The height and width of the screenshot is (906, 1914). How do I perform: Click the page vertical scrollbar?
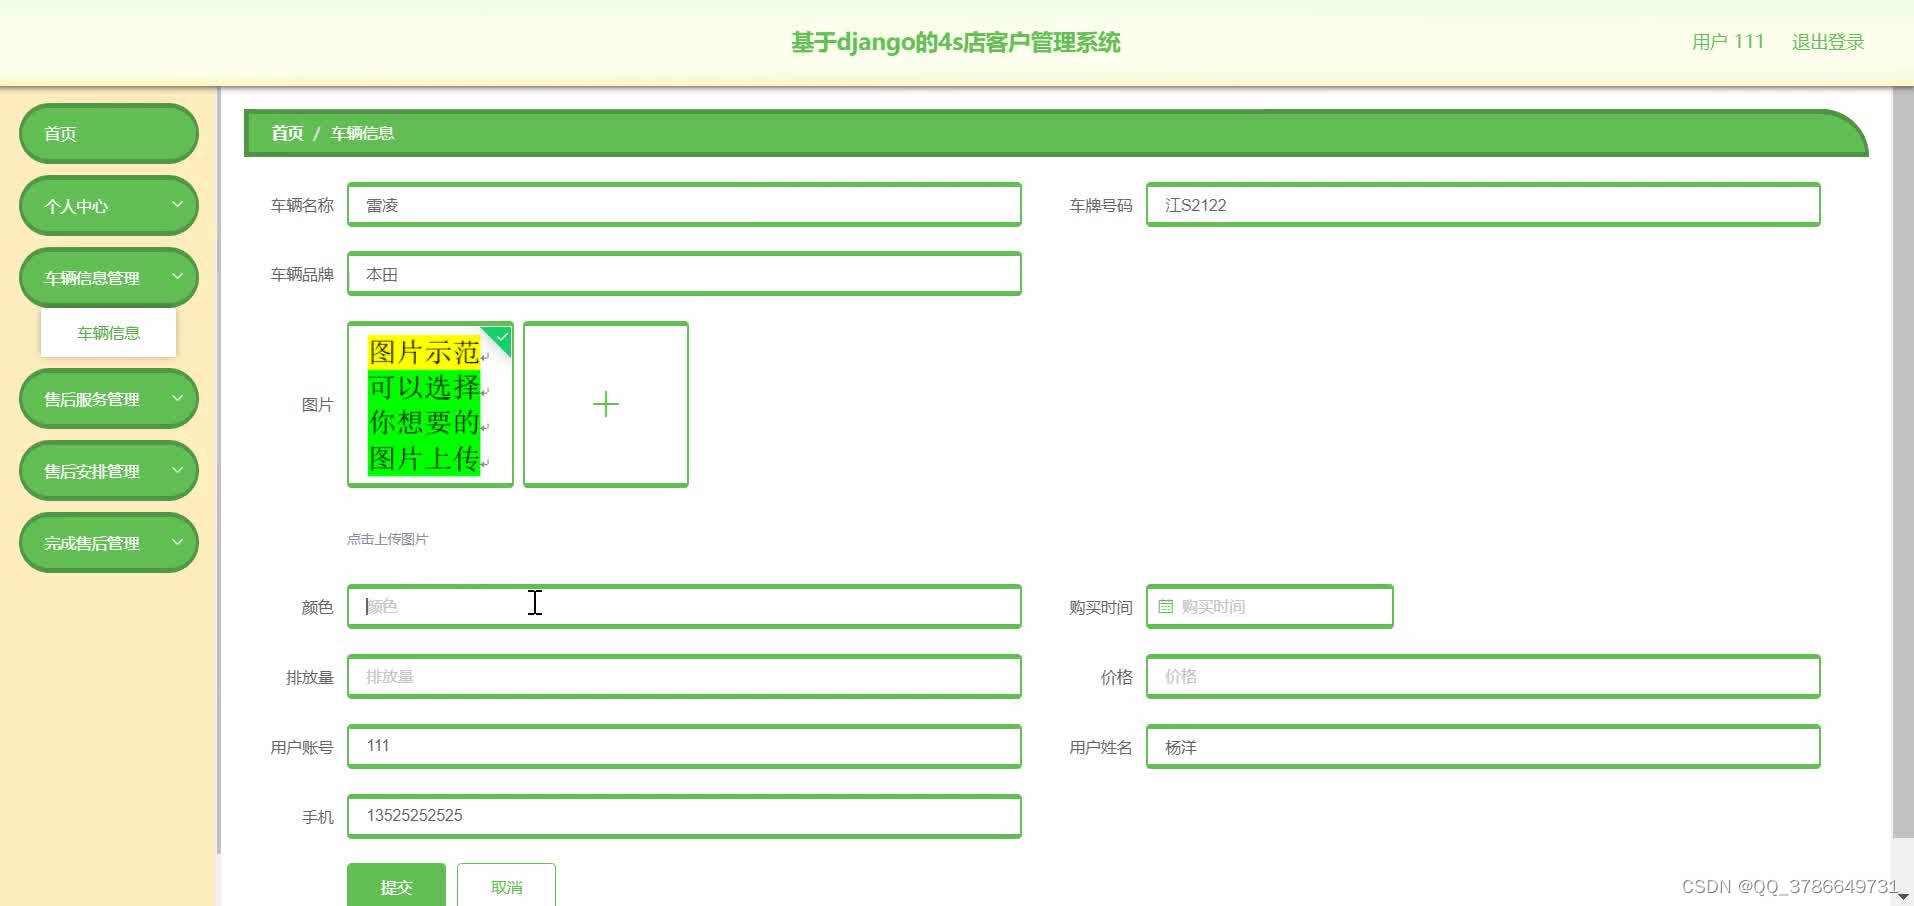pyautogui.click(x=1903, y=462)
